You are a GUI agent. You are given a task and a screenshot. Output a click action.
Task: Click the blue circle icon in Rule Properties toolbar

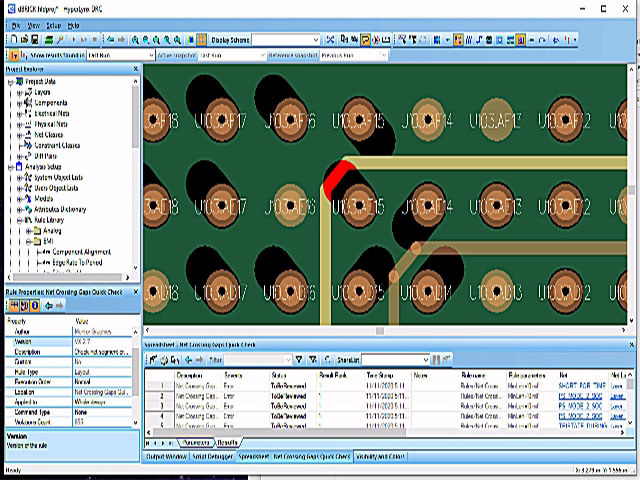click(x=35, y=305)
